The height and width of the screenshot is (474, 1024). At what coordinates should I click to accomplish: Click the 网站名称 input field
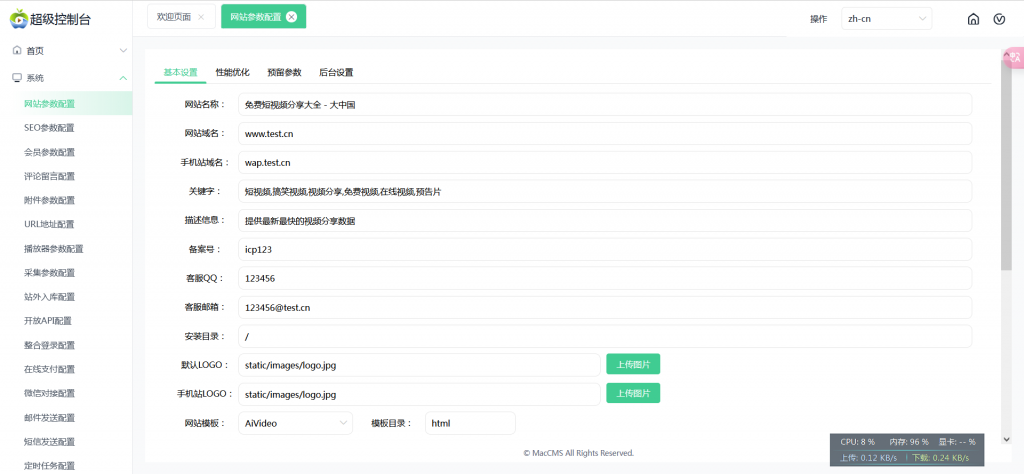pyautogui.click(x=605, y=104)
